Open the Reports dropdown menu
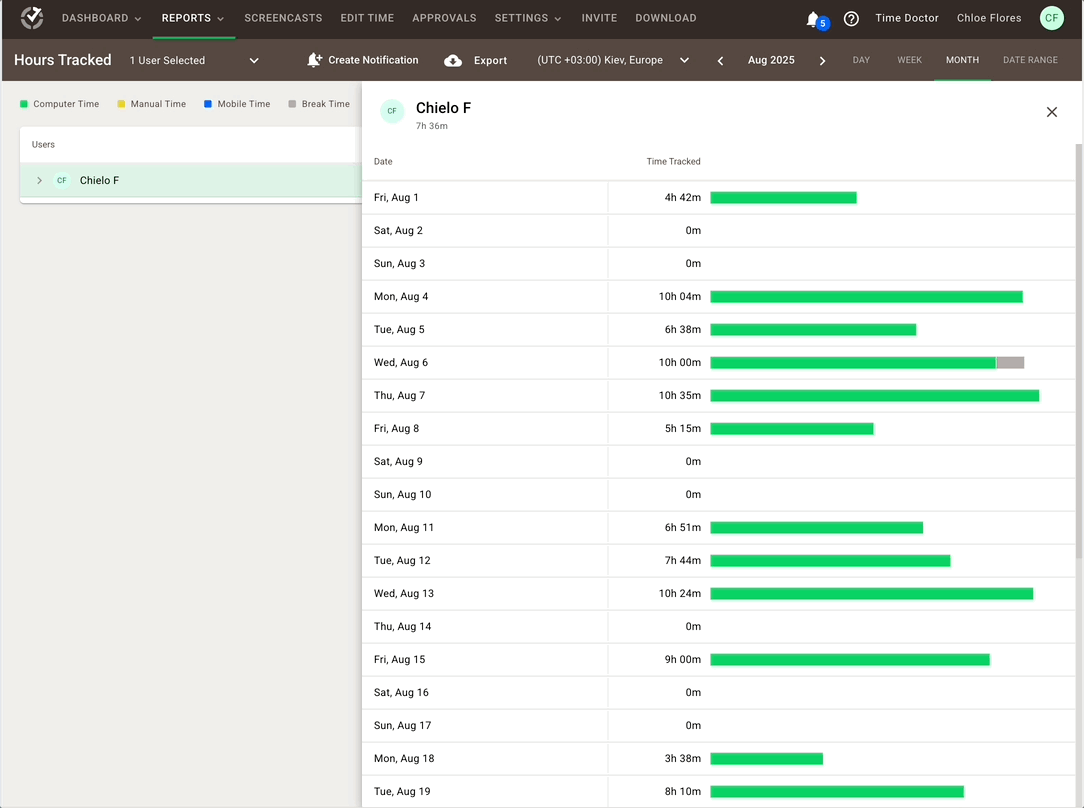 (193, 19)
